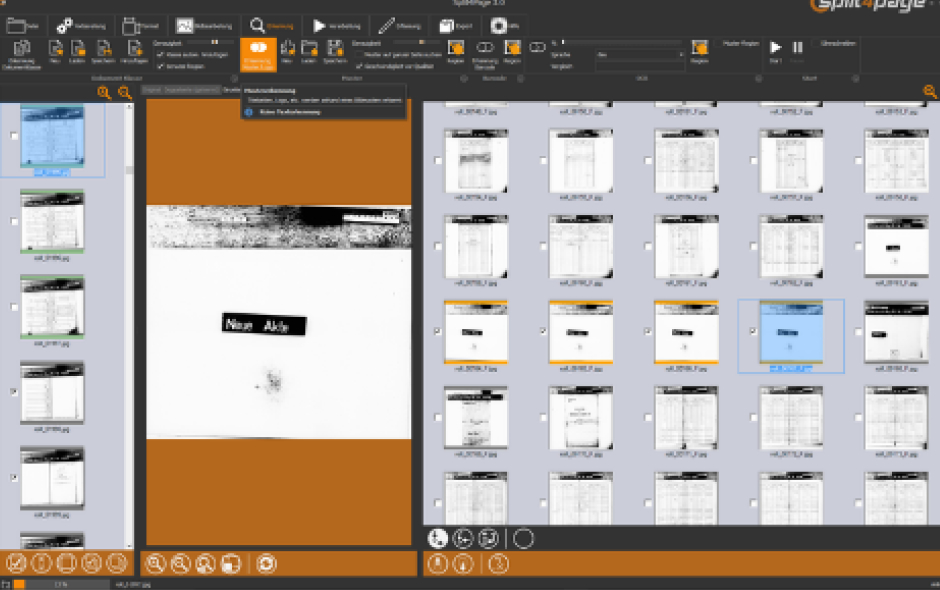Open the Sprache language dropdown
The image size is (940, 590).
point(640,55)
